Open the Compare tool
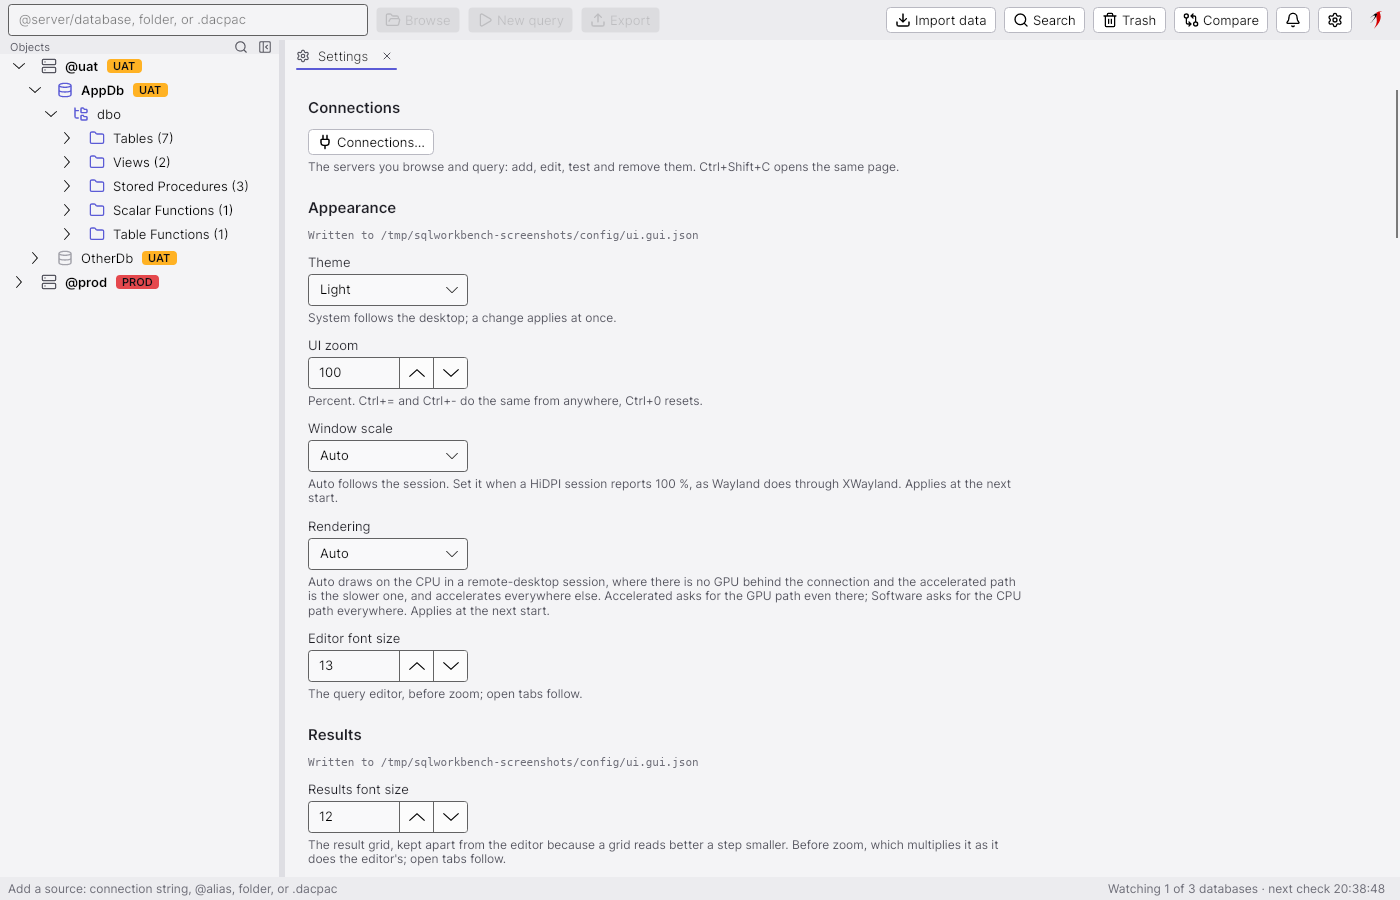Screen dimensions: 1400x900 coord(1221,20)
